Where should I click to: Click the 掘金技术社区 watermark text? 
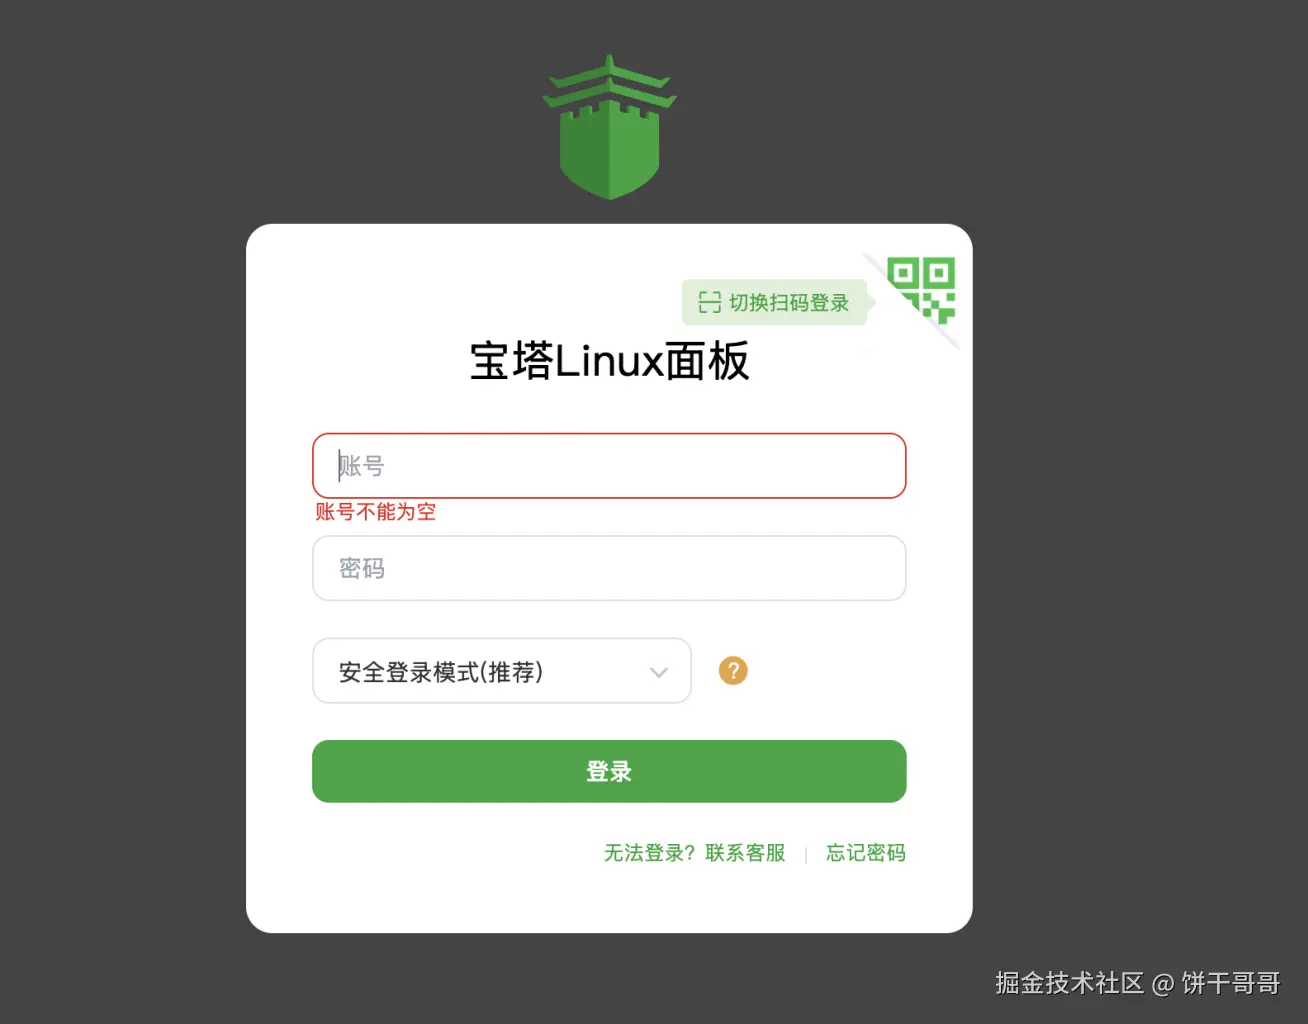[x=1069, y=983]
